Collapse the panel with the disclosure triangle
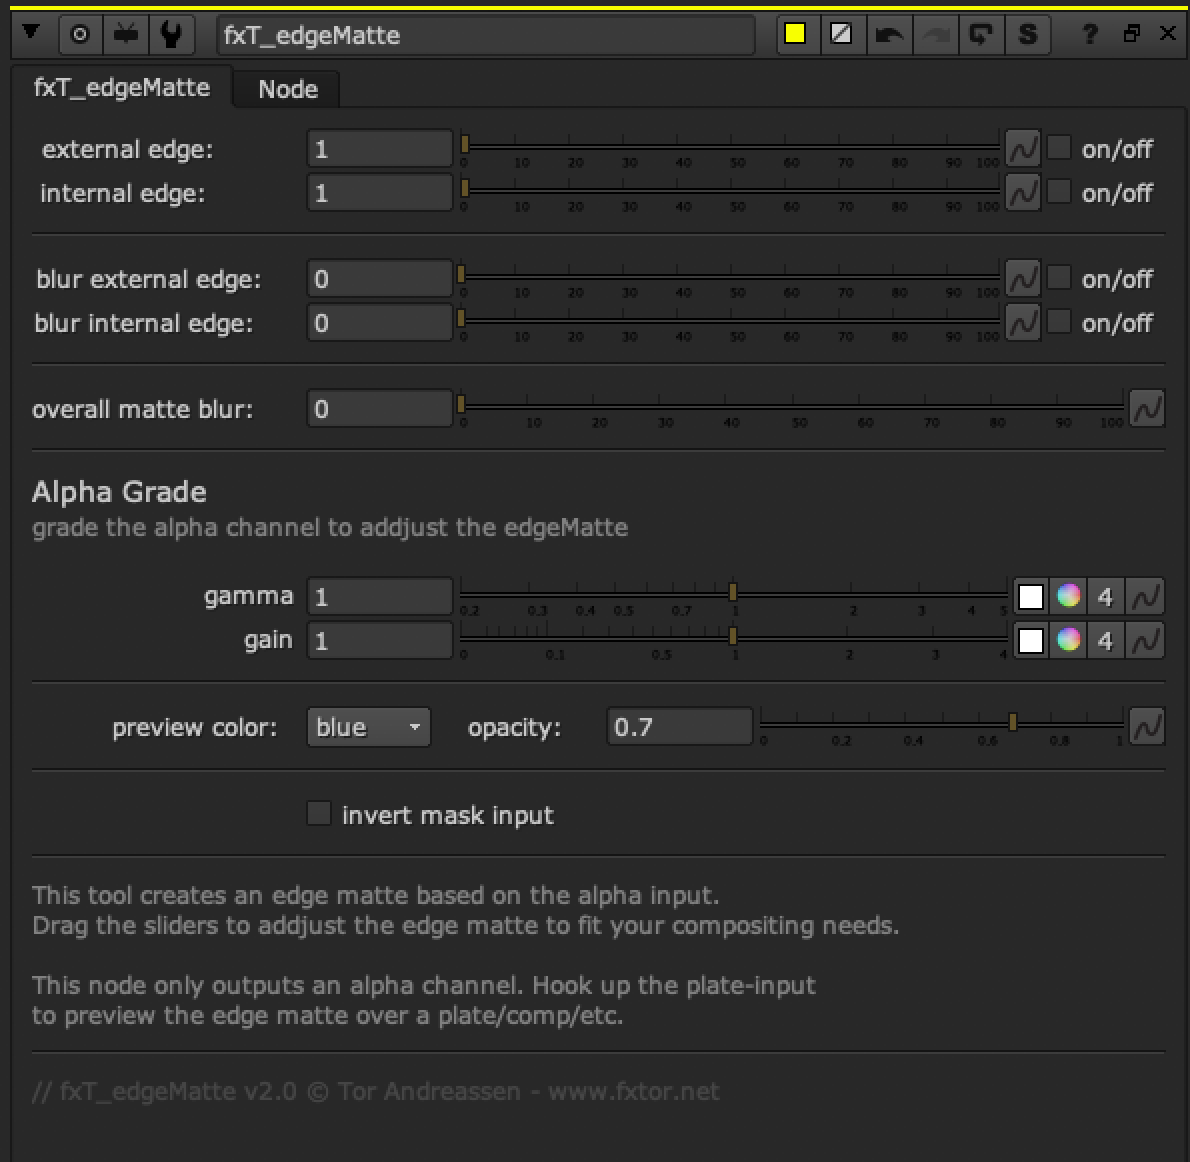This screenshot has width=1190, height=1162. click(x=31, y=33)
